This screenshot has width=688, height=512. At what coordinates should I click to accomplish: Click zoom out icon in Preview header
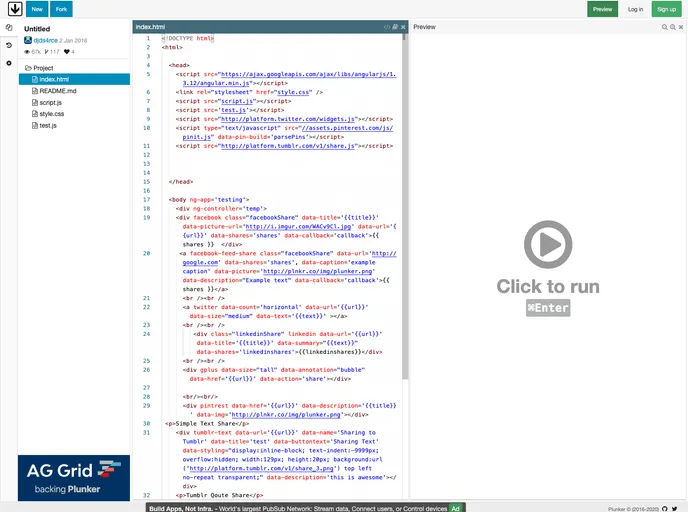pyautogui.click(x=664, y=27)
